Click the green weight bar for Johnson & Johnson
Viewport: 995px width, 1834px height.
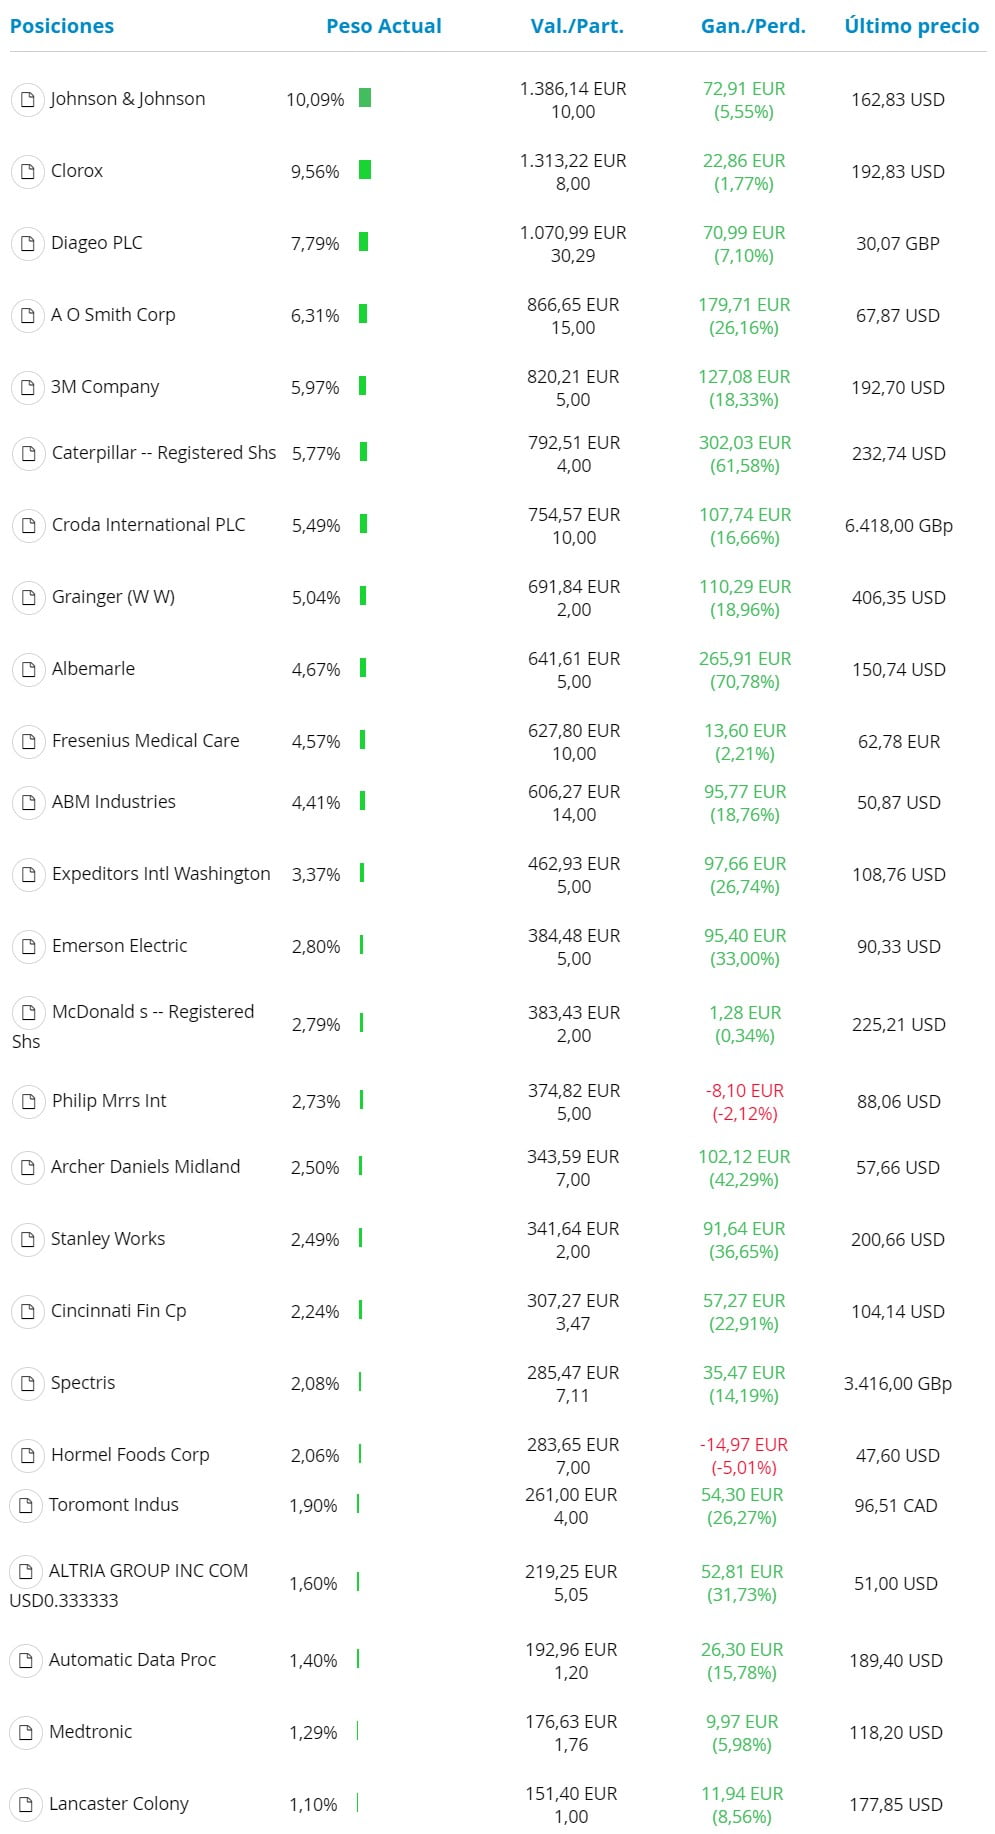[365, 98]
